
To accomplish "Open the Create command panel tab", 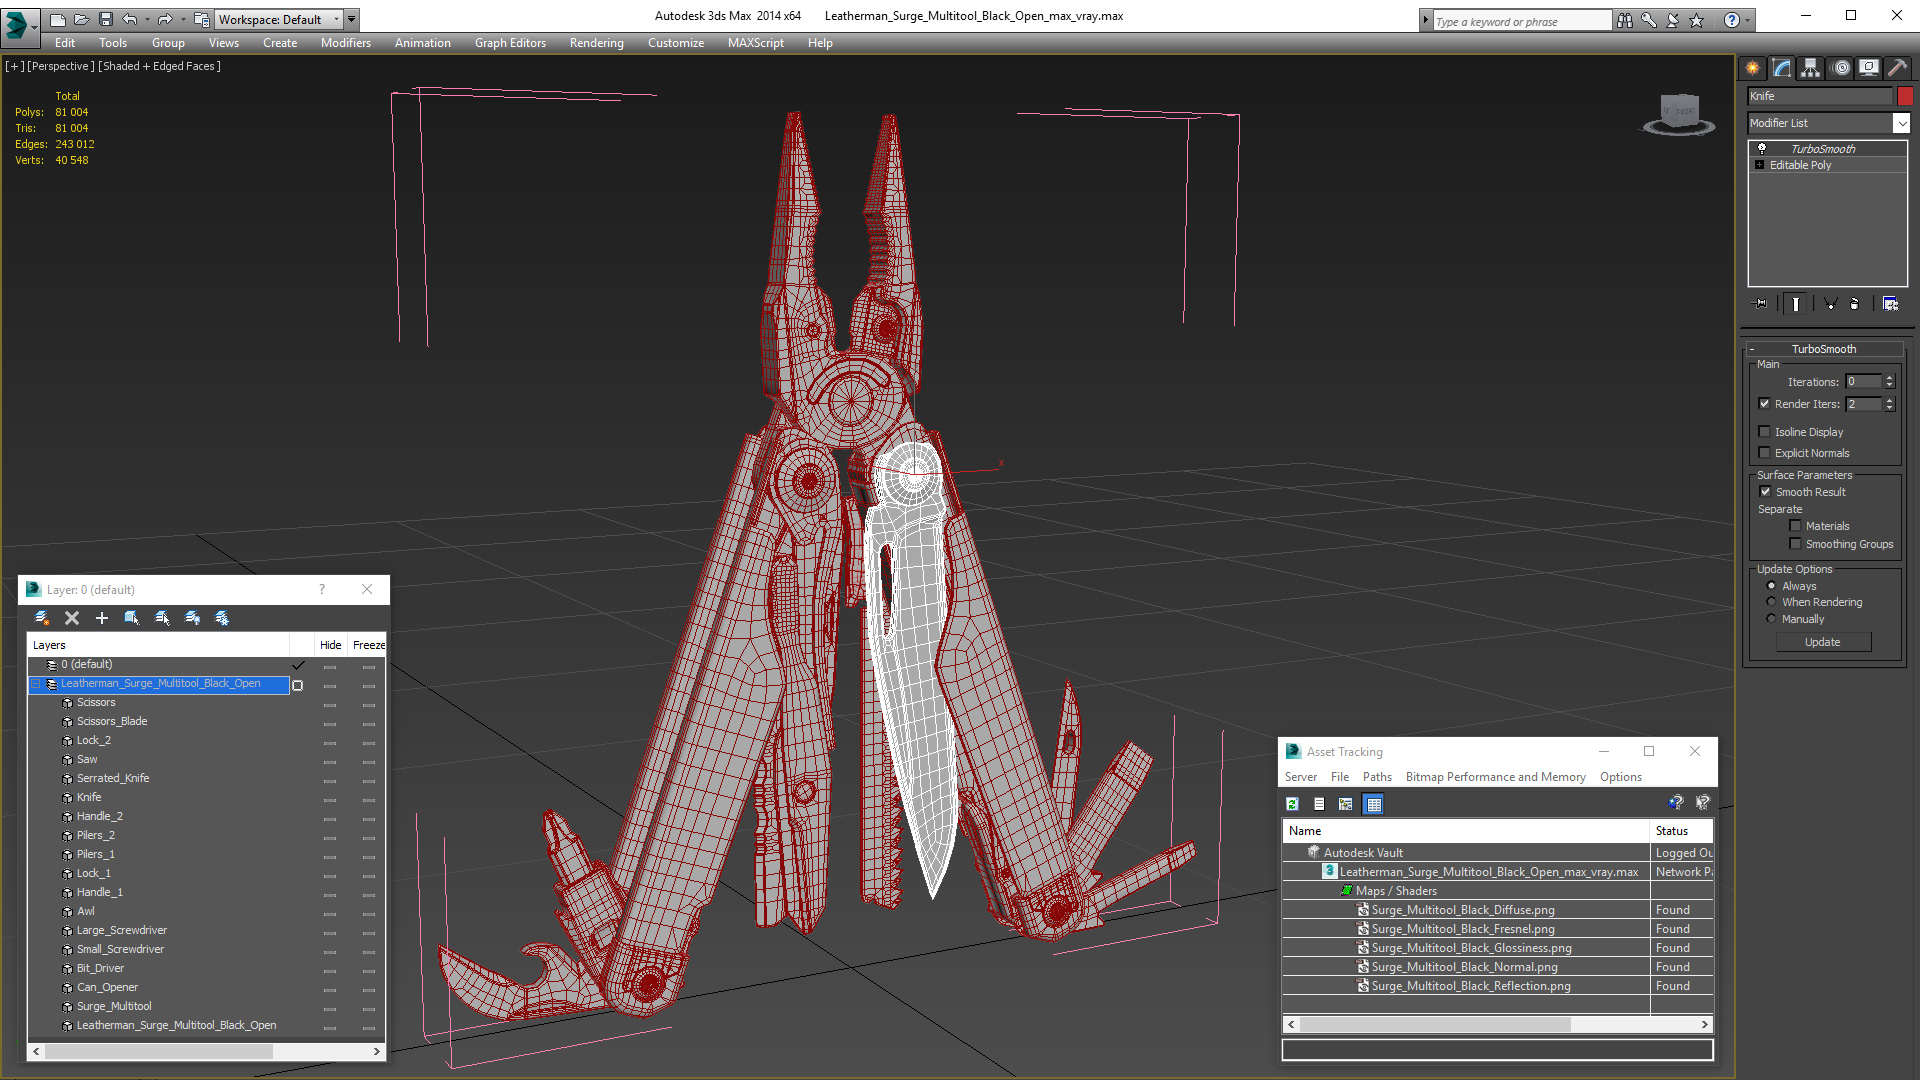I will [x=1752, y=68].
